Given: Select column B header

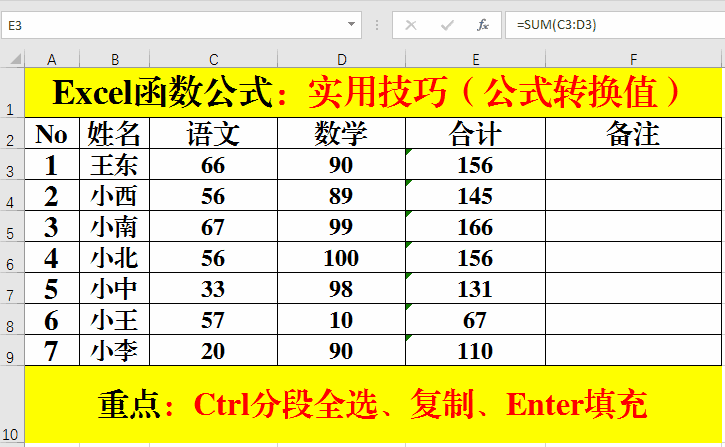Looking at the screenshot, I should 115,59.
